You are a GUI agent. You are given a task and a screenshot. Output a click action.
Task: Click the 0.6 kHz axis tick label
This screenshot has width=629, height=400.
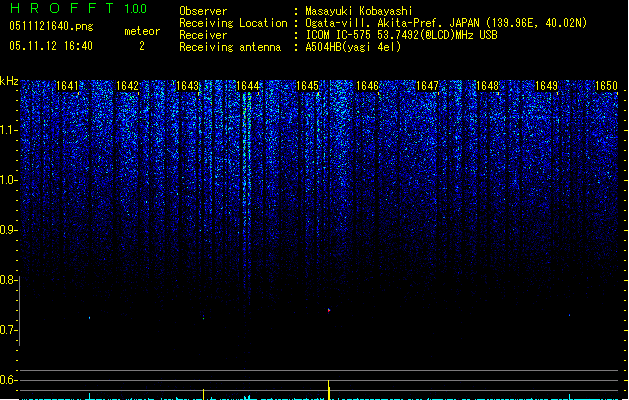8,380
